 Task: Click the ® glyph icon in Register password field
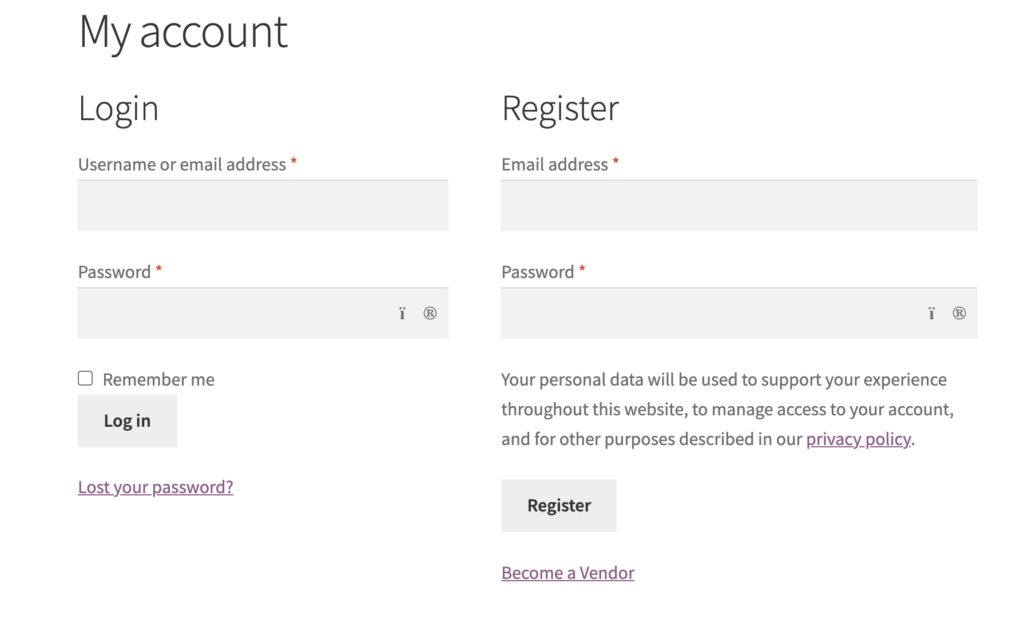[x=959, y=314]
